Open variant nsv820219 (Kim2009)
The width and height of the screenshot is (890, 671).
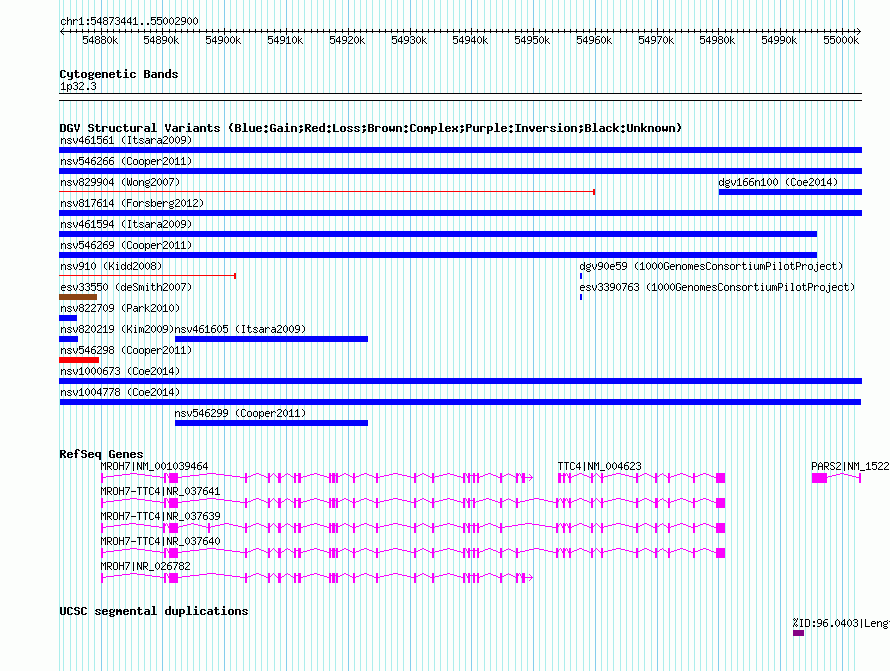coord(69,339)
